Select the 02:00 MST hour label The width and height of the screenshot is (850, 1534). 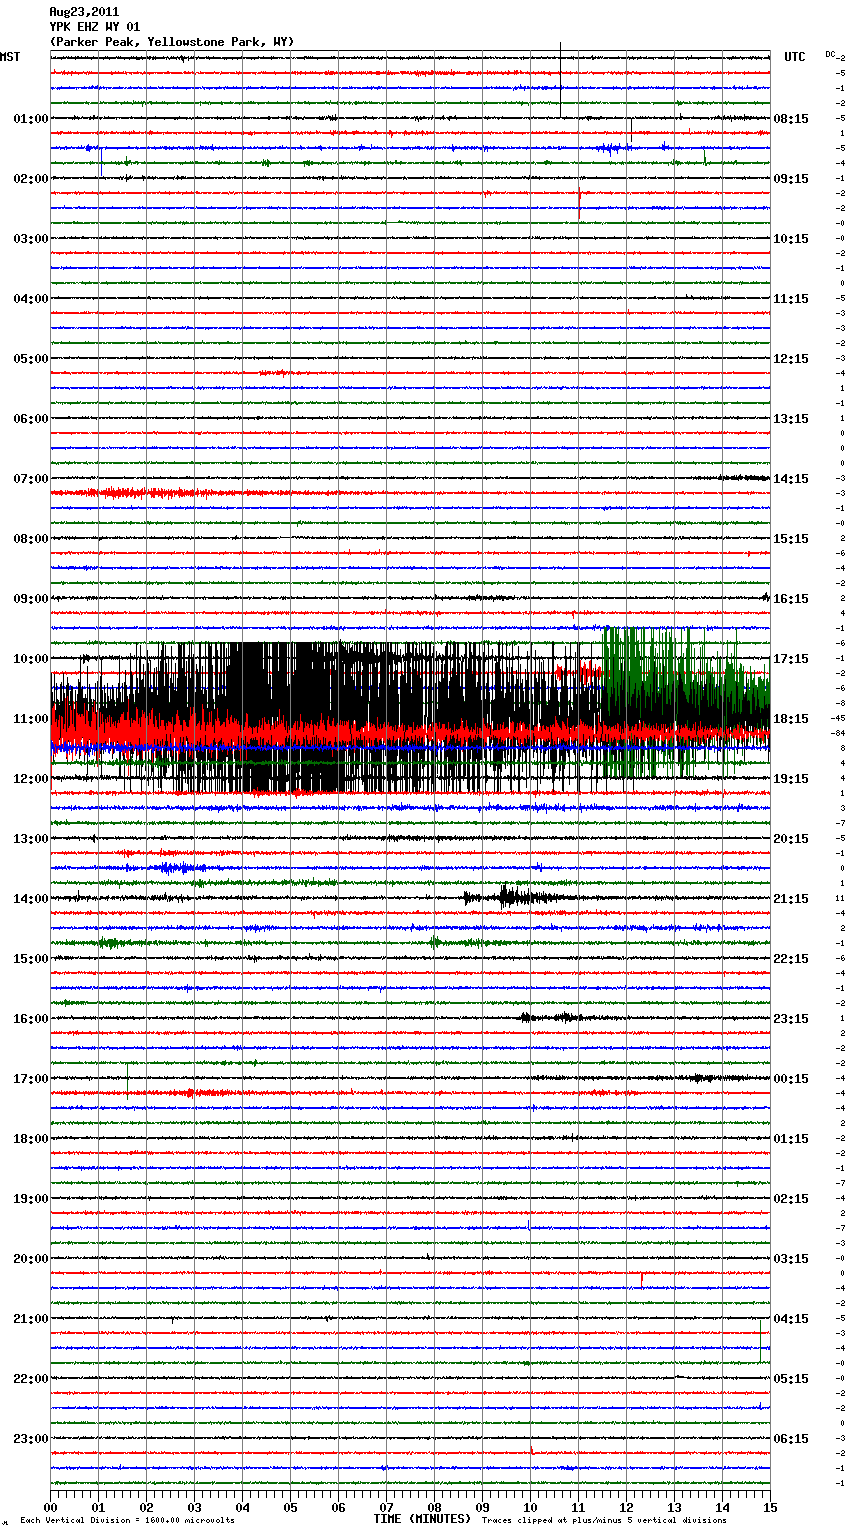tap(31, 179)
